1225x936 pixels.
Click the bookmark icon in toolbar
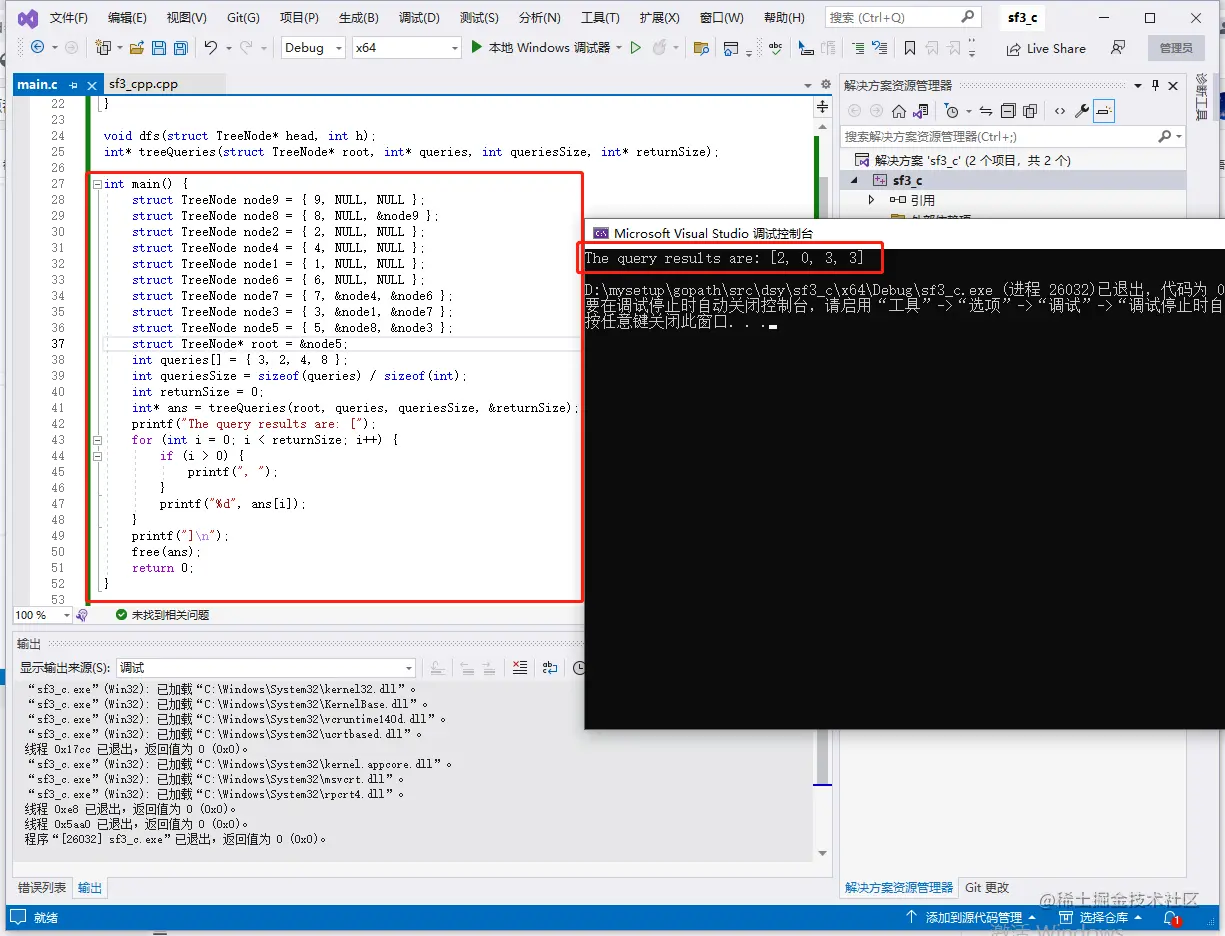pos(909,47)
